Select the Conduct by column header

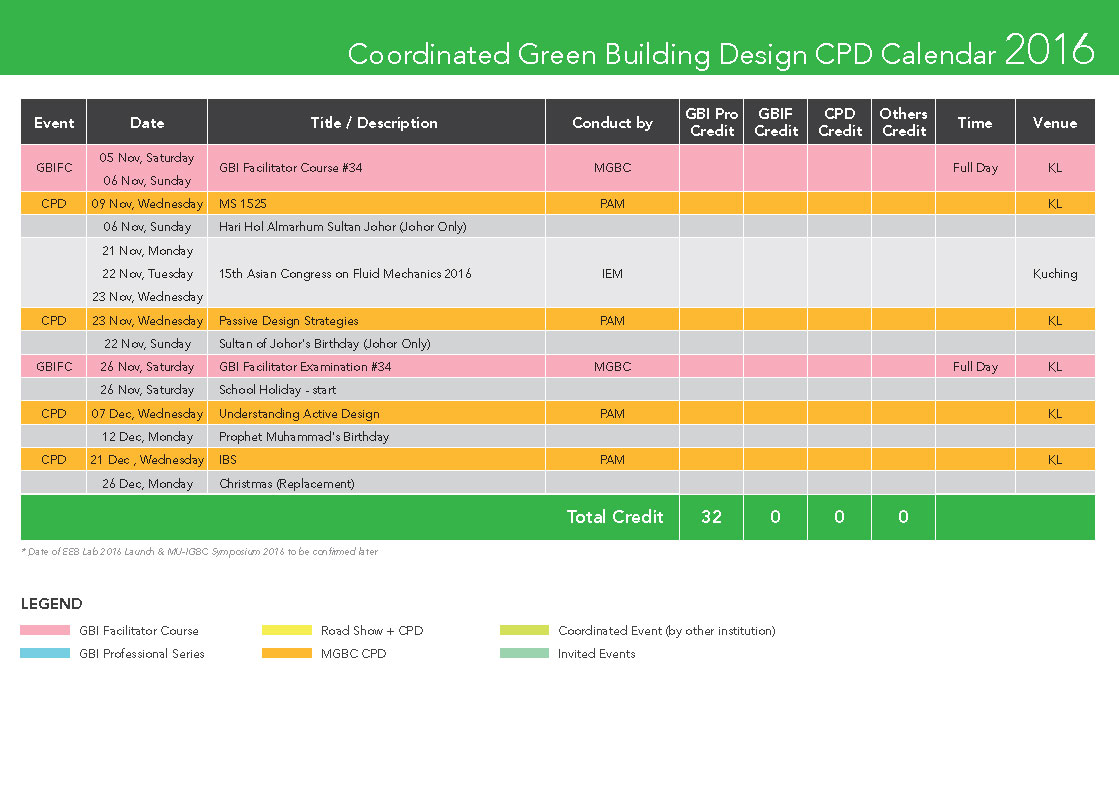(612, 123)
